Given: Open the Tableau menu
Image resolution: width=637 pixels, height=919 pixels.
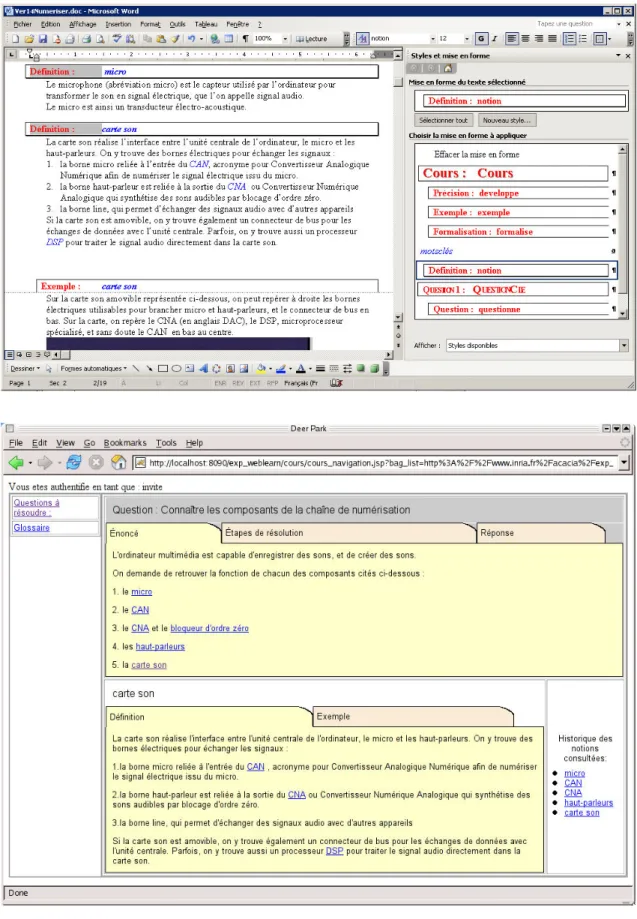Looking at the screenshot, I should click(x=206, y=24).
